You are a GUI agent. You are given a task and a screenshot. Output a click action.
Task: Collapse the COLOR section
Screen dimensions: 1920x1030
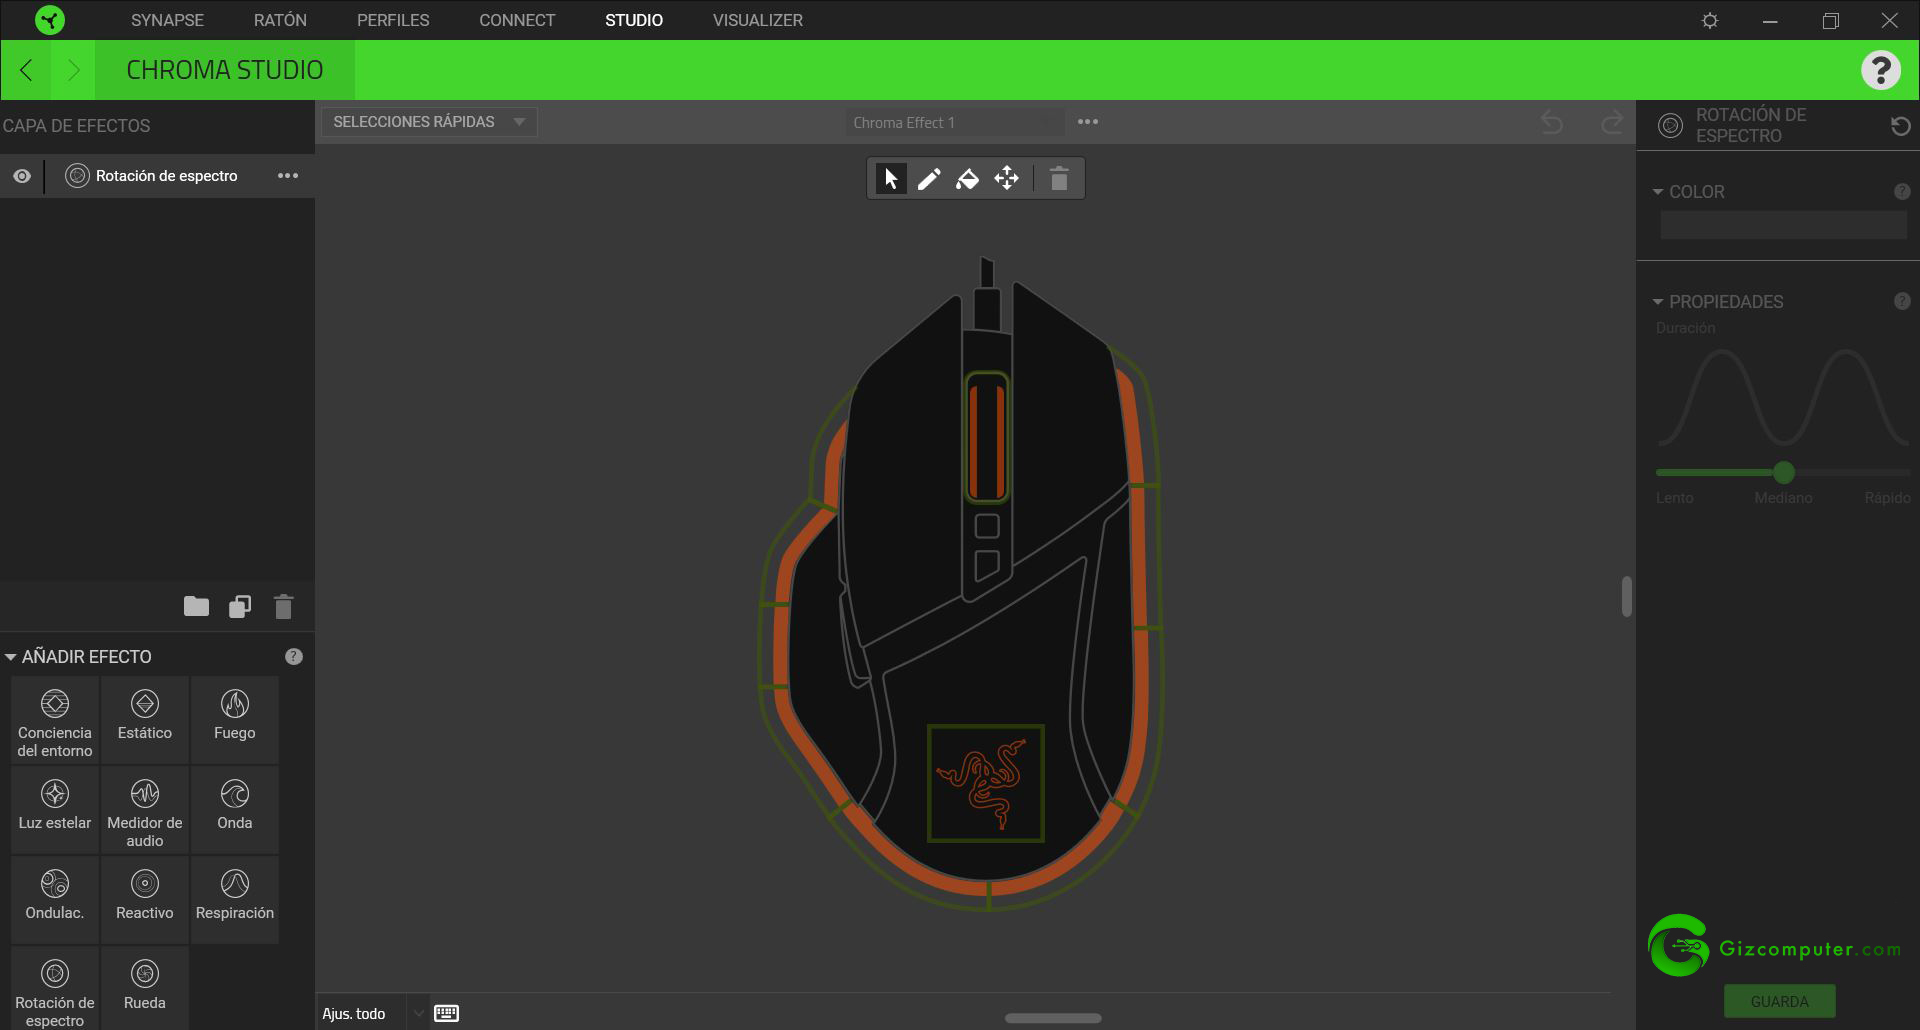(x=1658, y=192)
